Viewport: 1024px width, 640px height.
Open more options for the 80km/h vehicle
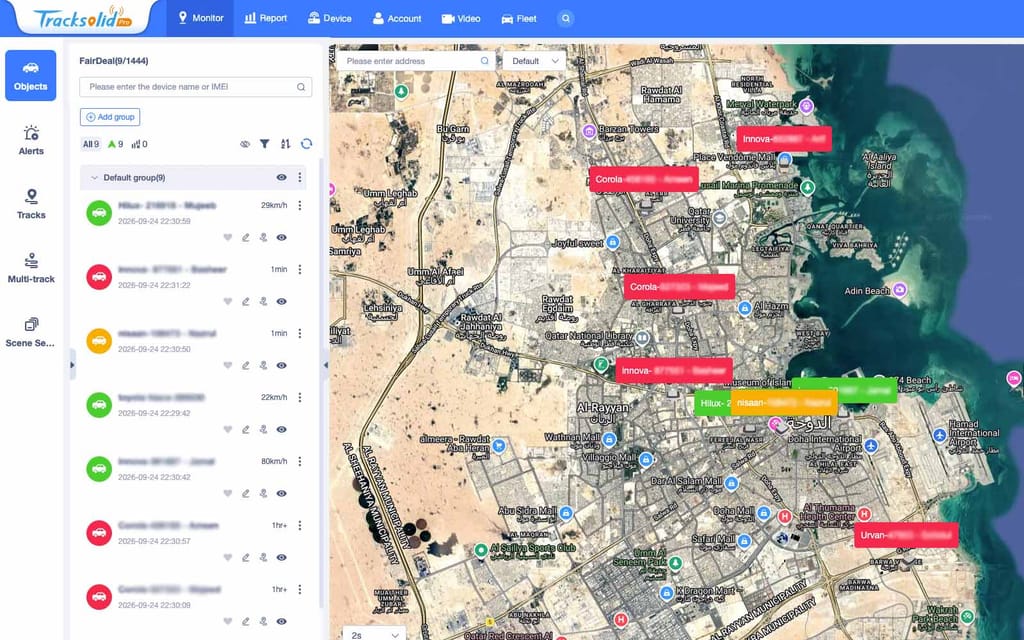[300, 461]
